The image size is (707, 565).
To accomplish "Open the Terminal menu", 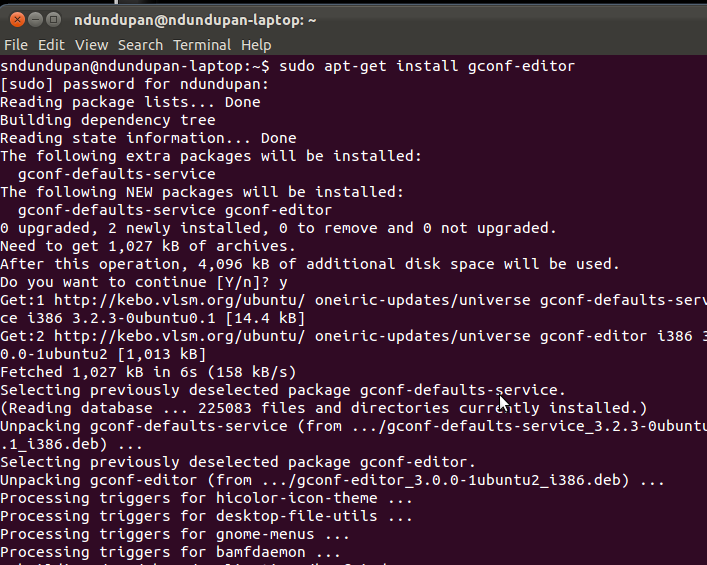I will [202, 45].
